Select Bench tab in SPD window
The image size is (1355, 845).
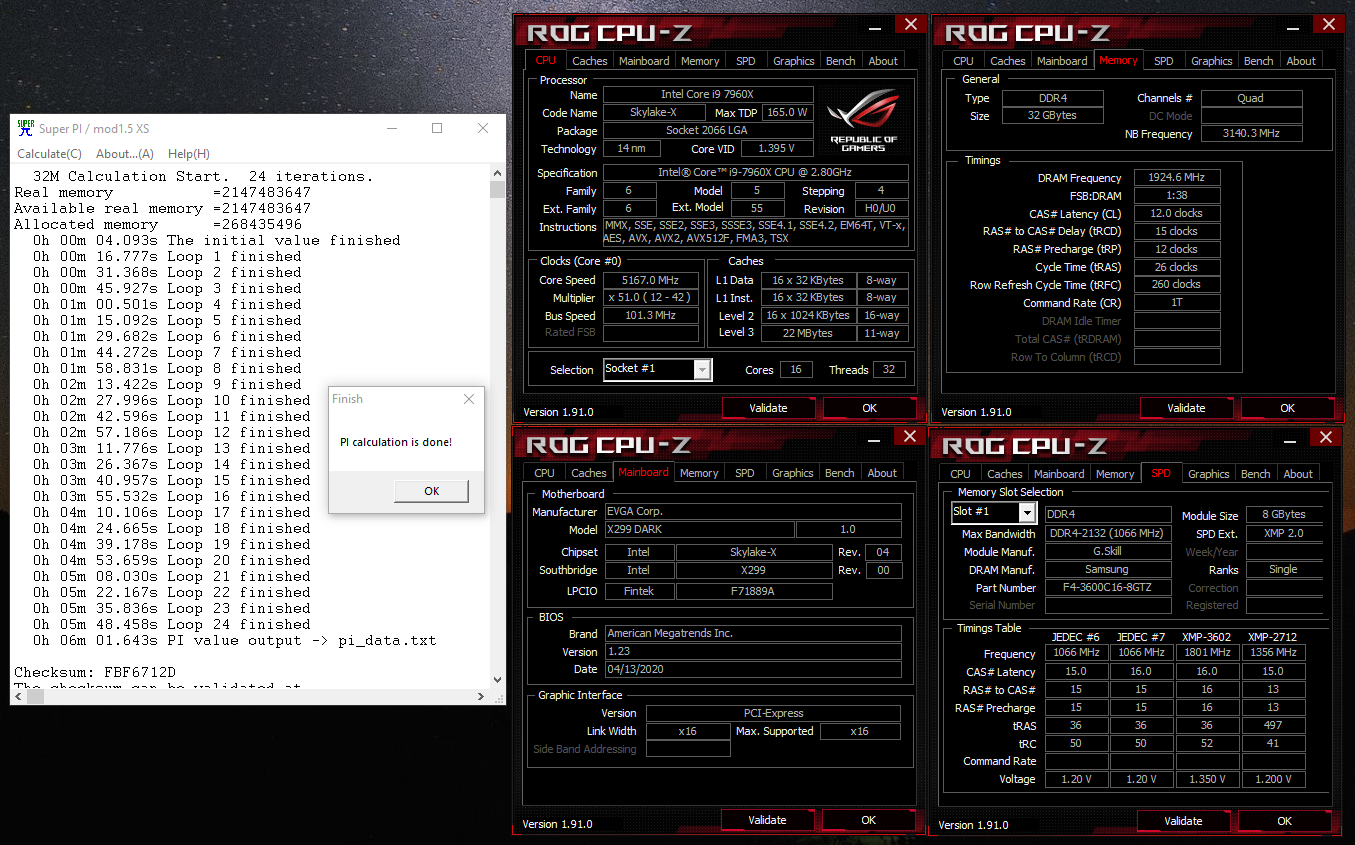(1256, 474)
